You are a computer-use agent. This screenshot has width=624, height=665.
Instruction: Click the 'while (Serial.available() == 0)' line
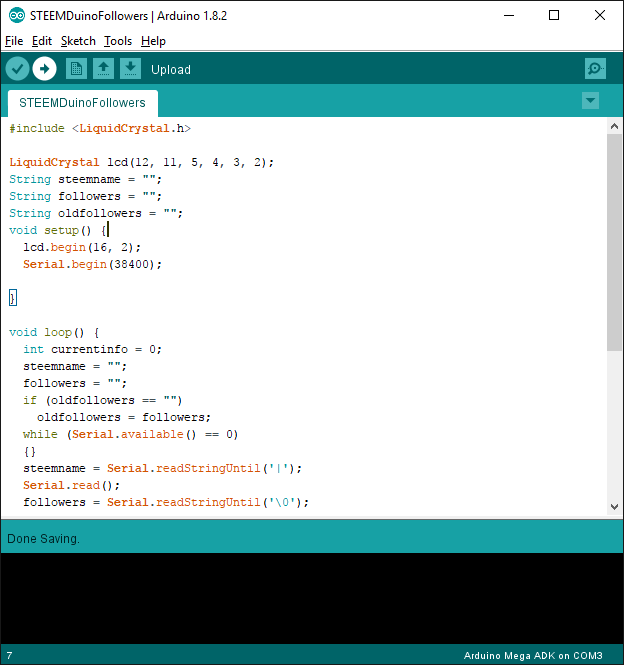click(x=131, y=434)
